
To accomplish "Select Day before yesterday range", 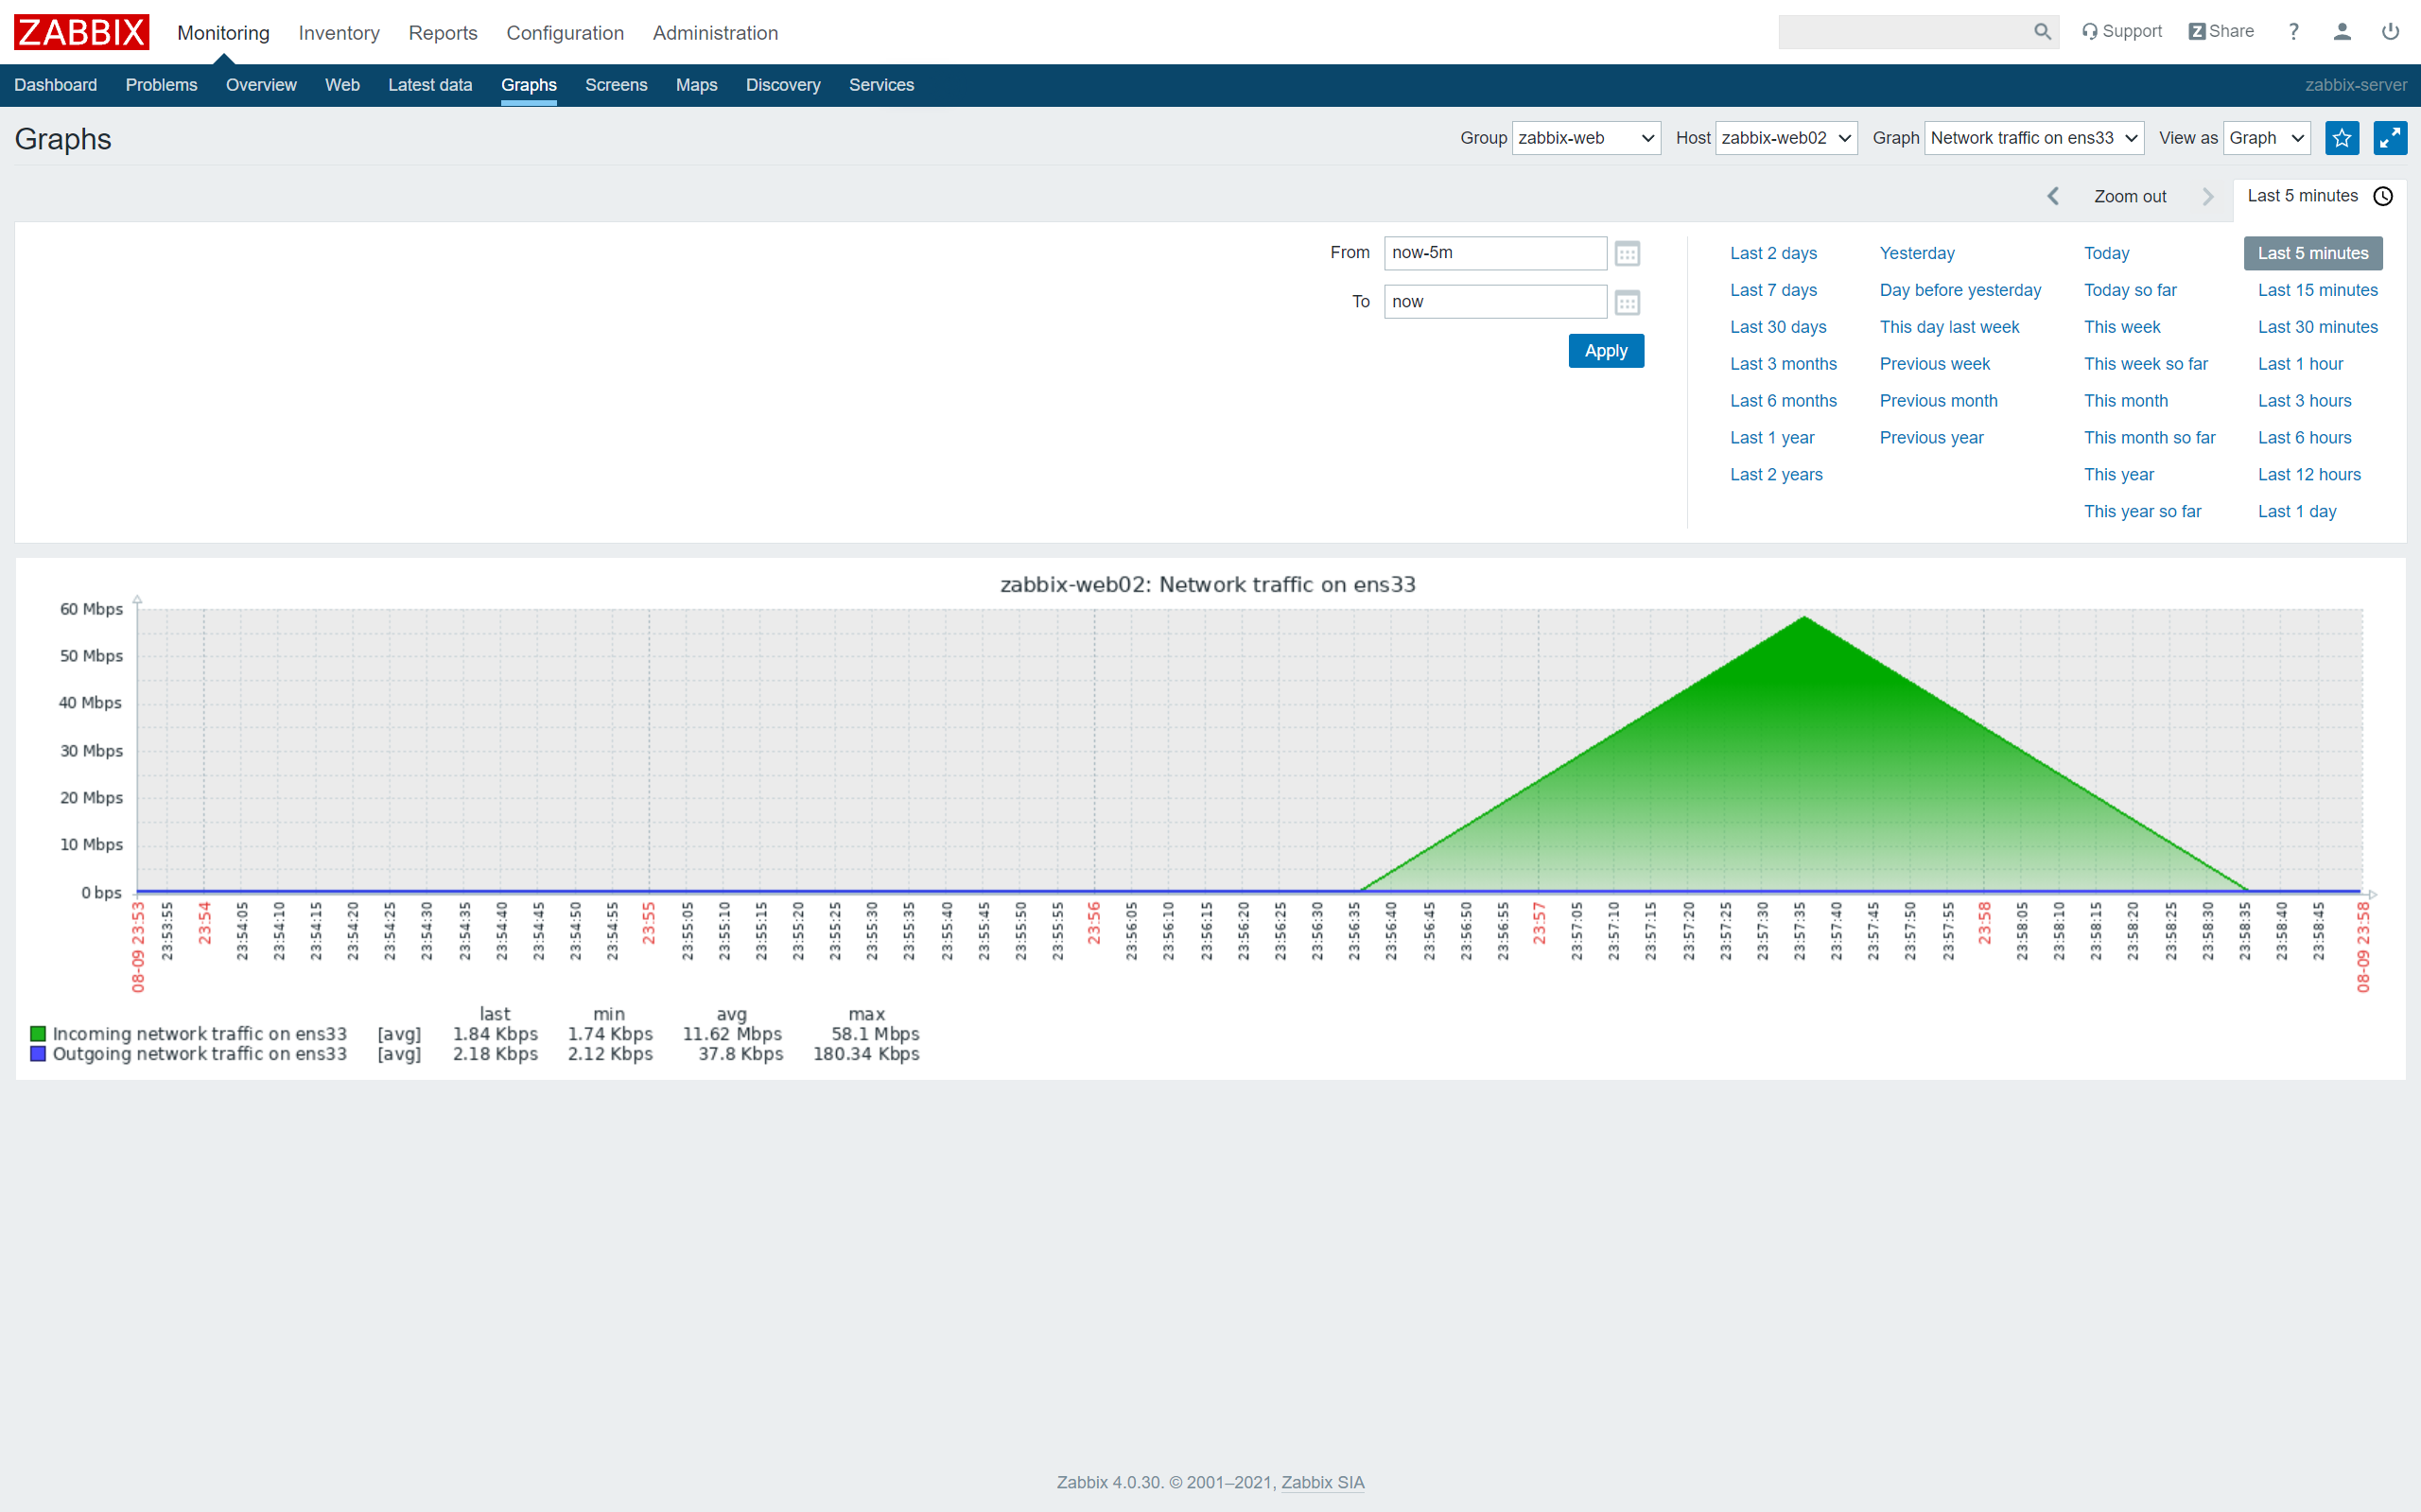I will pyautogui.click(x=1960, y=290).
